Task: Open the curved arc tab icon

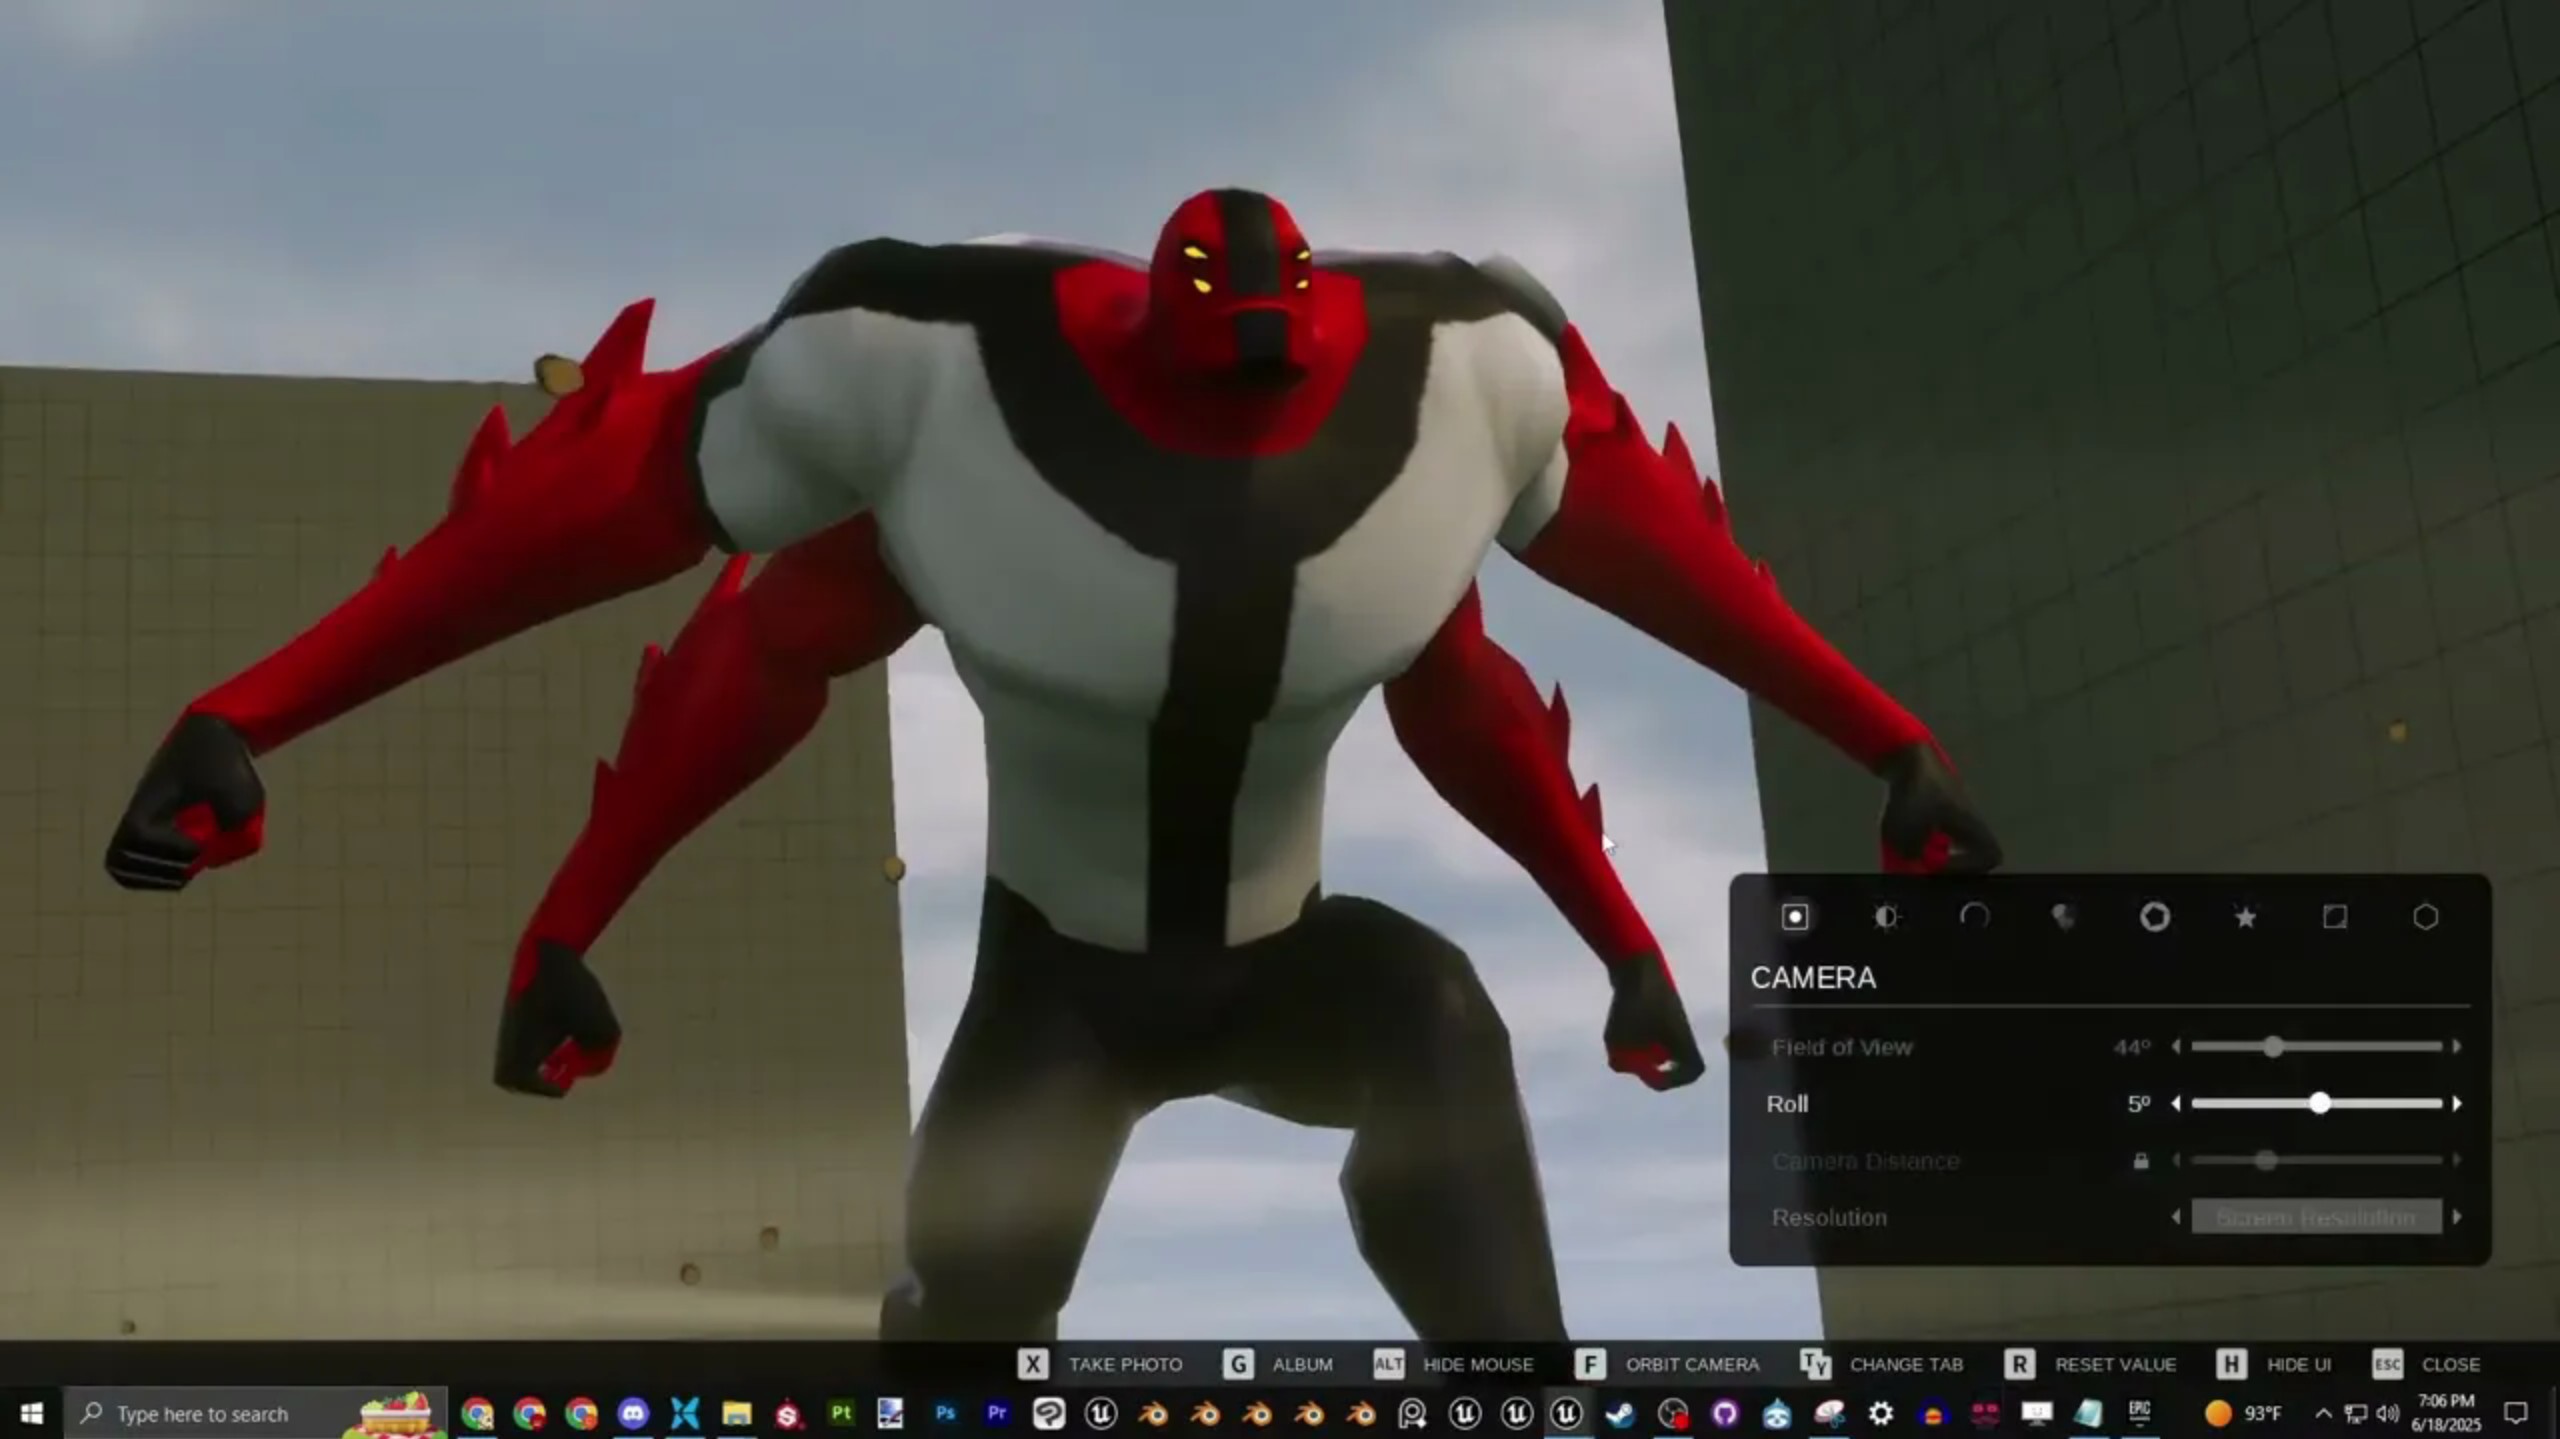Action: tap(1975, 917)
